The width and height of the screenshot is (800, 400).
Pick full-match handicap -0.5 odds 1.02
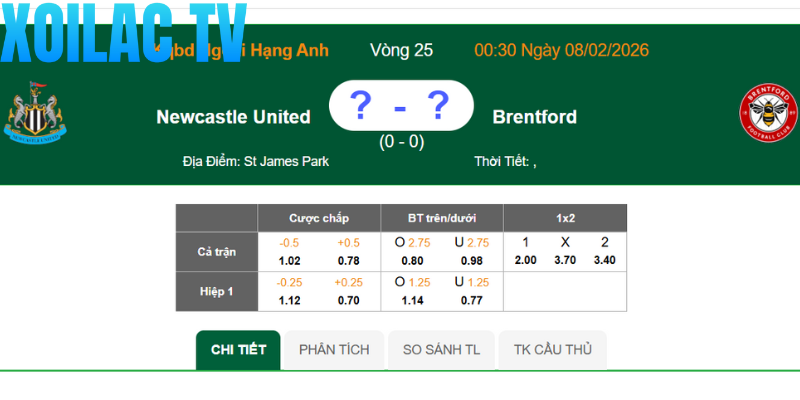coord(289,260)
